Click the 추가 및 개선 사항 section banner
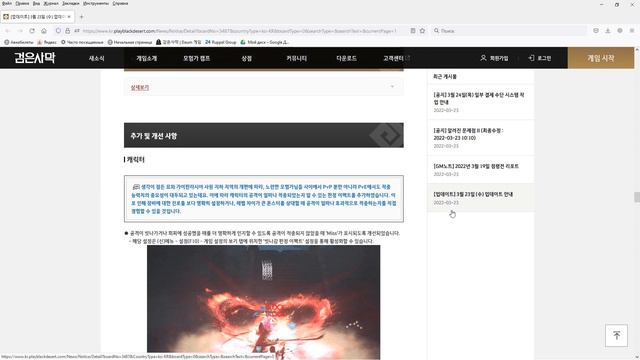The width and height of the screenshot is (640, 360). coord(264,135)
